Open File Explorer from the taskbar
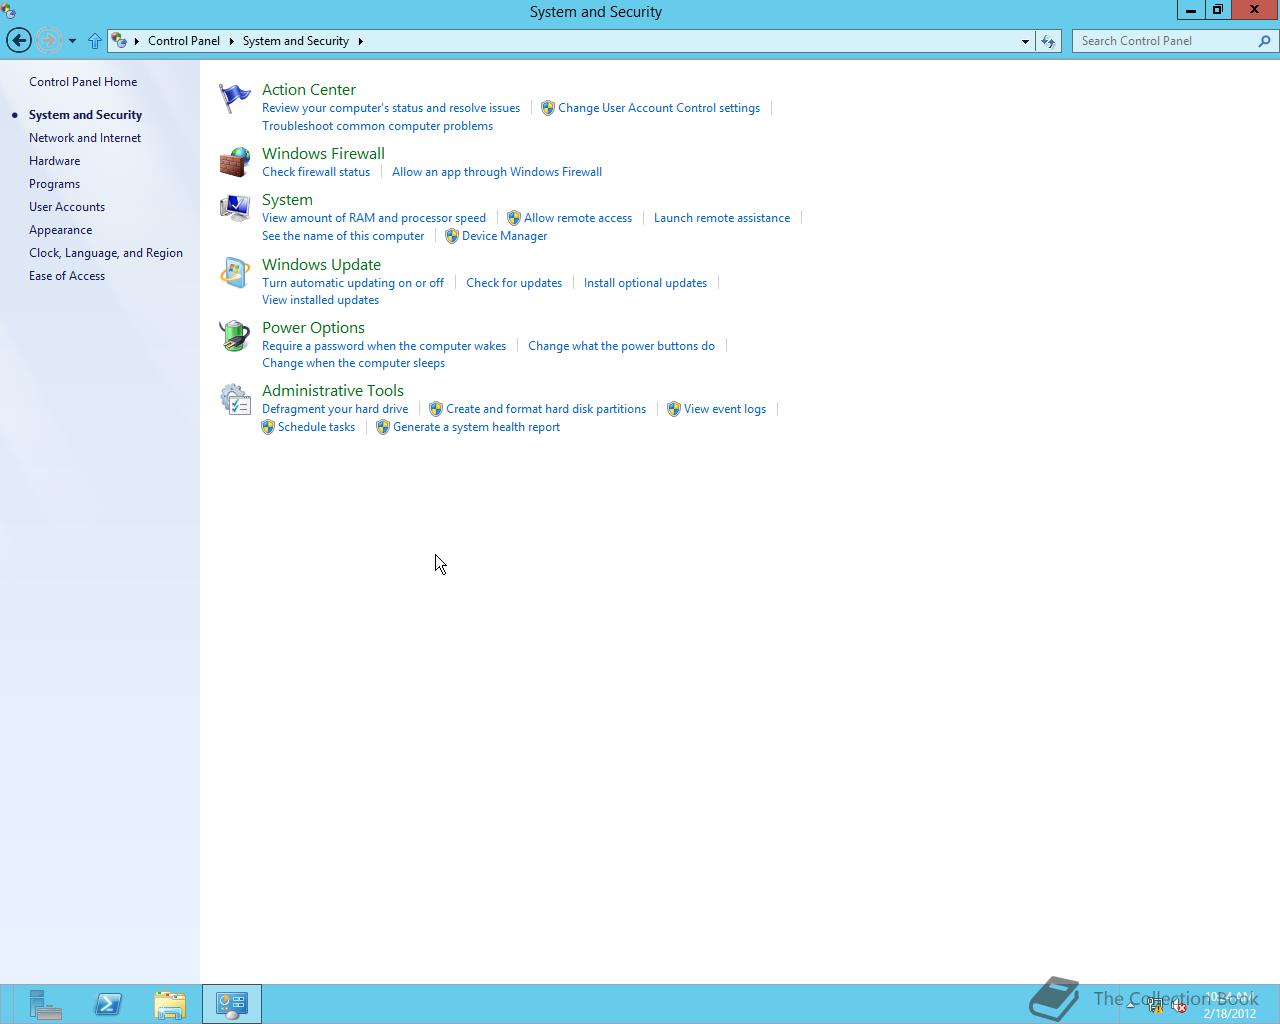 pyautogui.click(x=170, y=1004)
